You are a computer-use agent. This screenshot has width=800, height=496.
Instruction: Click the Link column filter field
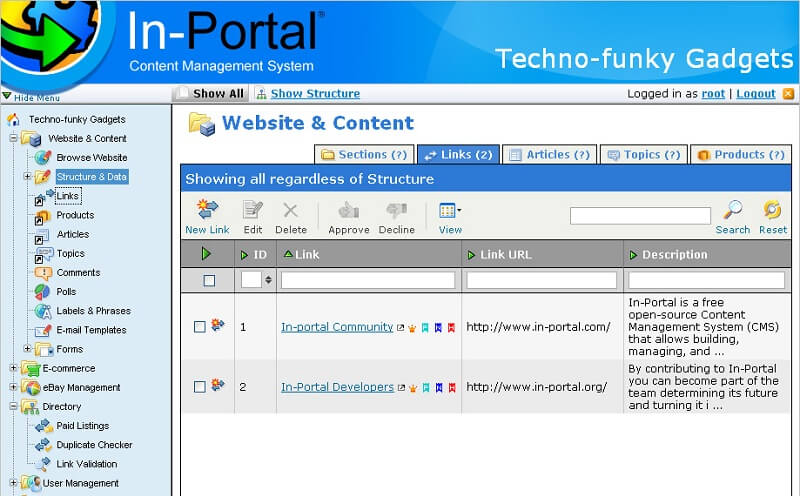[368, 280]
